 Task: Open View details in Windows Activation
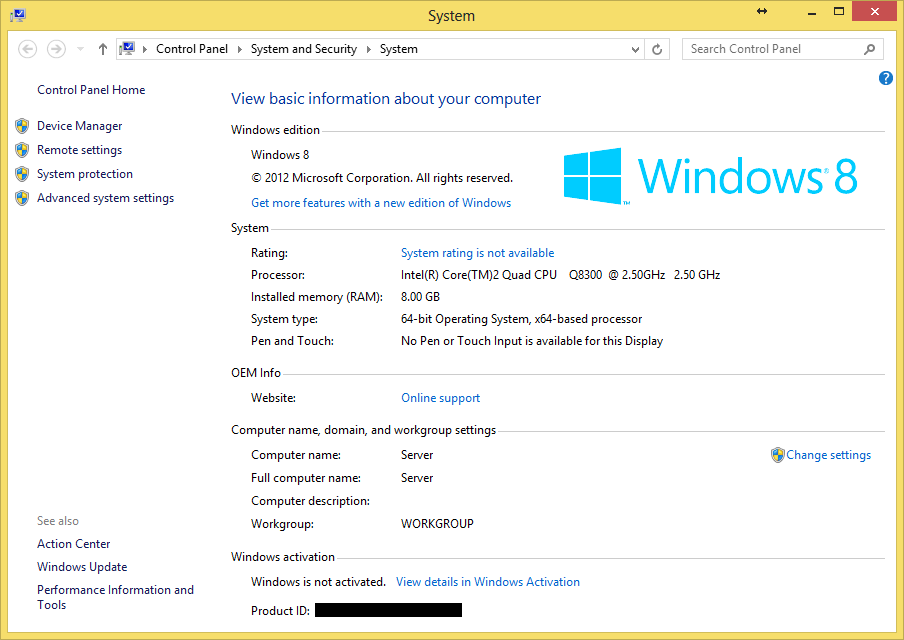click(x=488, y=582)
